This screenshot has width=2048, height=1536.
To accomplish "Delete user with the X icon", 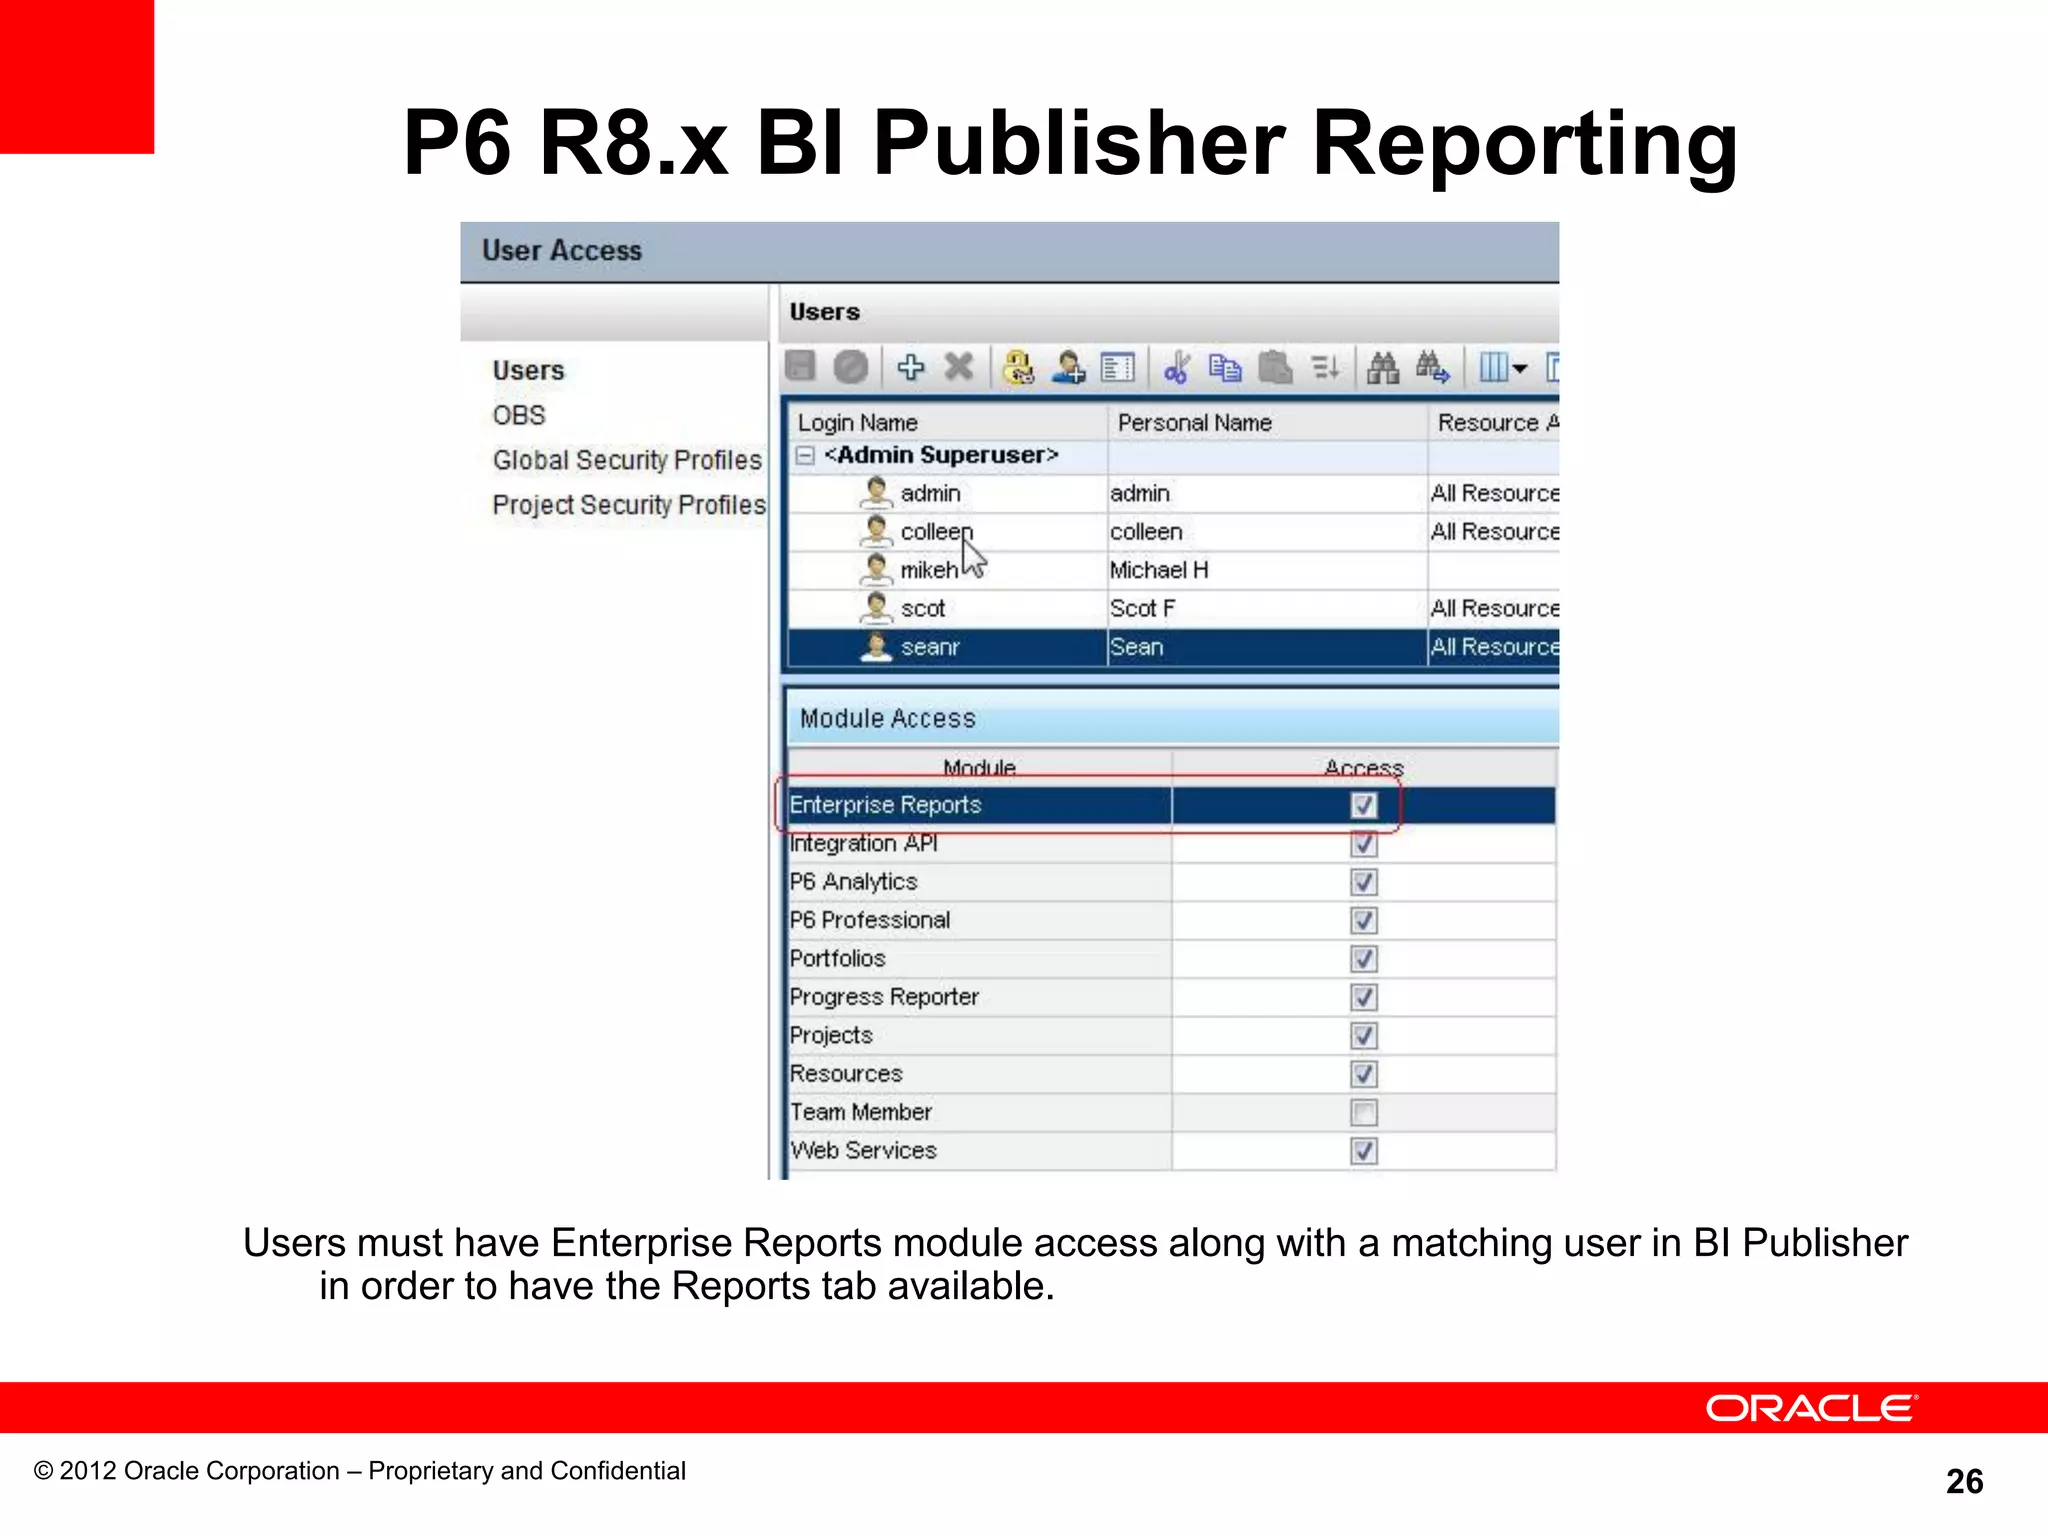I will pyautogui.click(x=959, y=367).
